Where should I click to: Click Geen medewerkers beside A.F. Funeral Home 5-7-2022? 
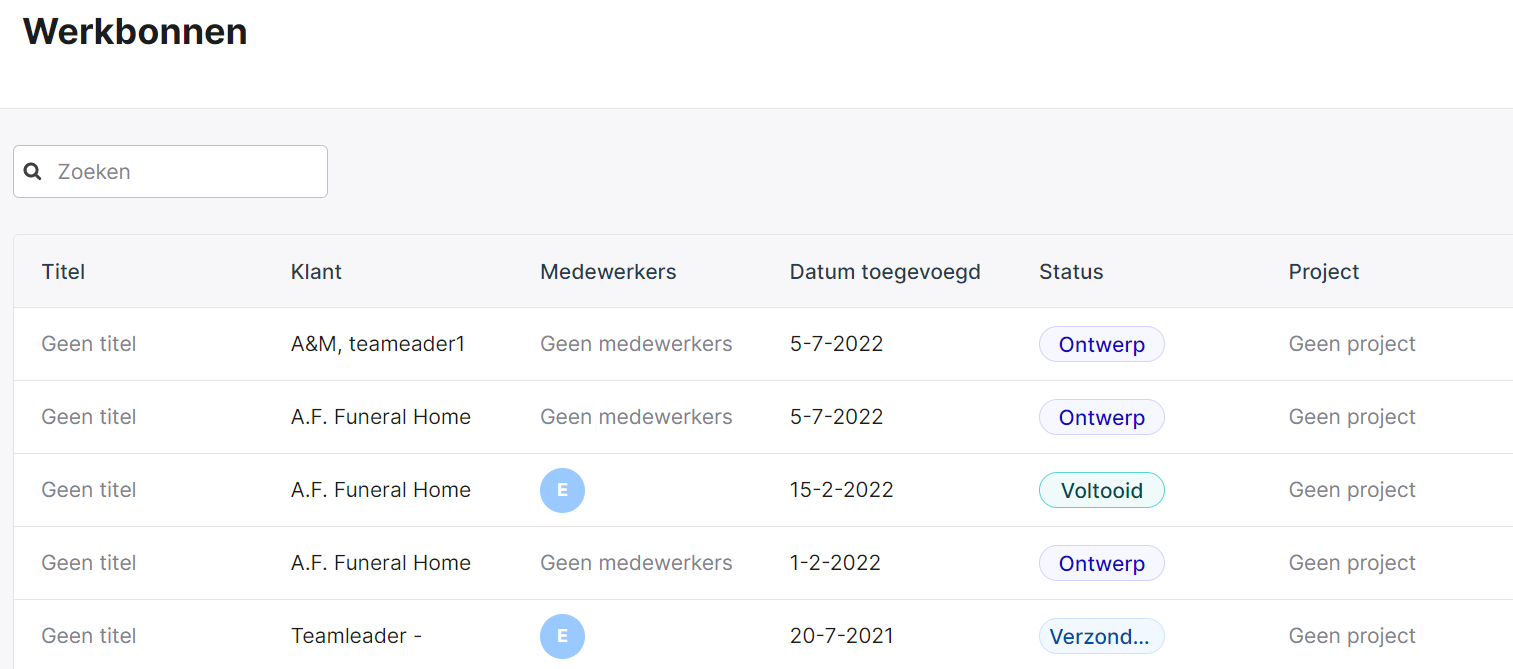636,417
